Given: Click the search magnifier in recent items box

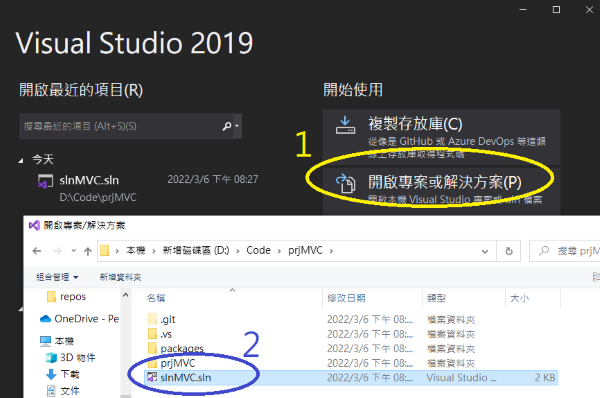Looking at the screenshot, I should coord(227,126).
